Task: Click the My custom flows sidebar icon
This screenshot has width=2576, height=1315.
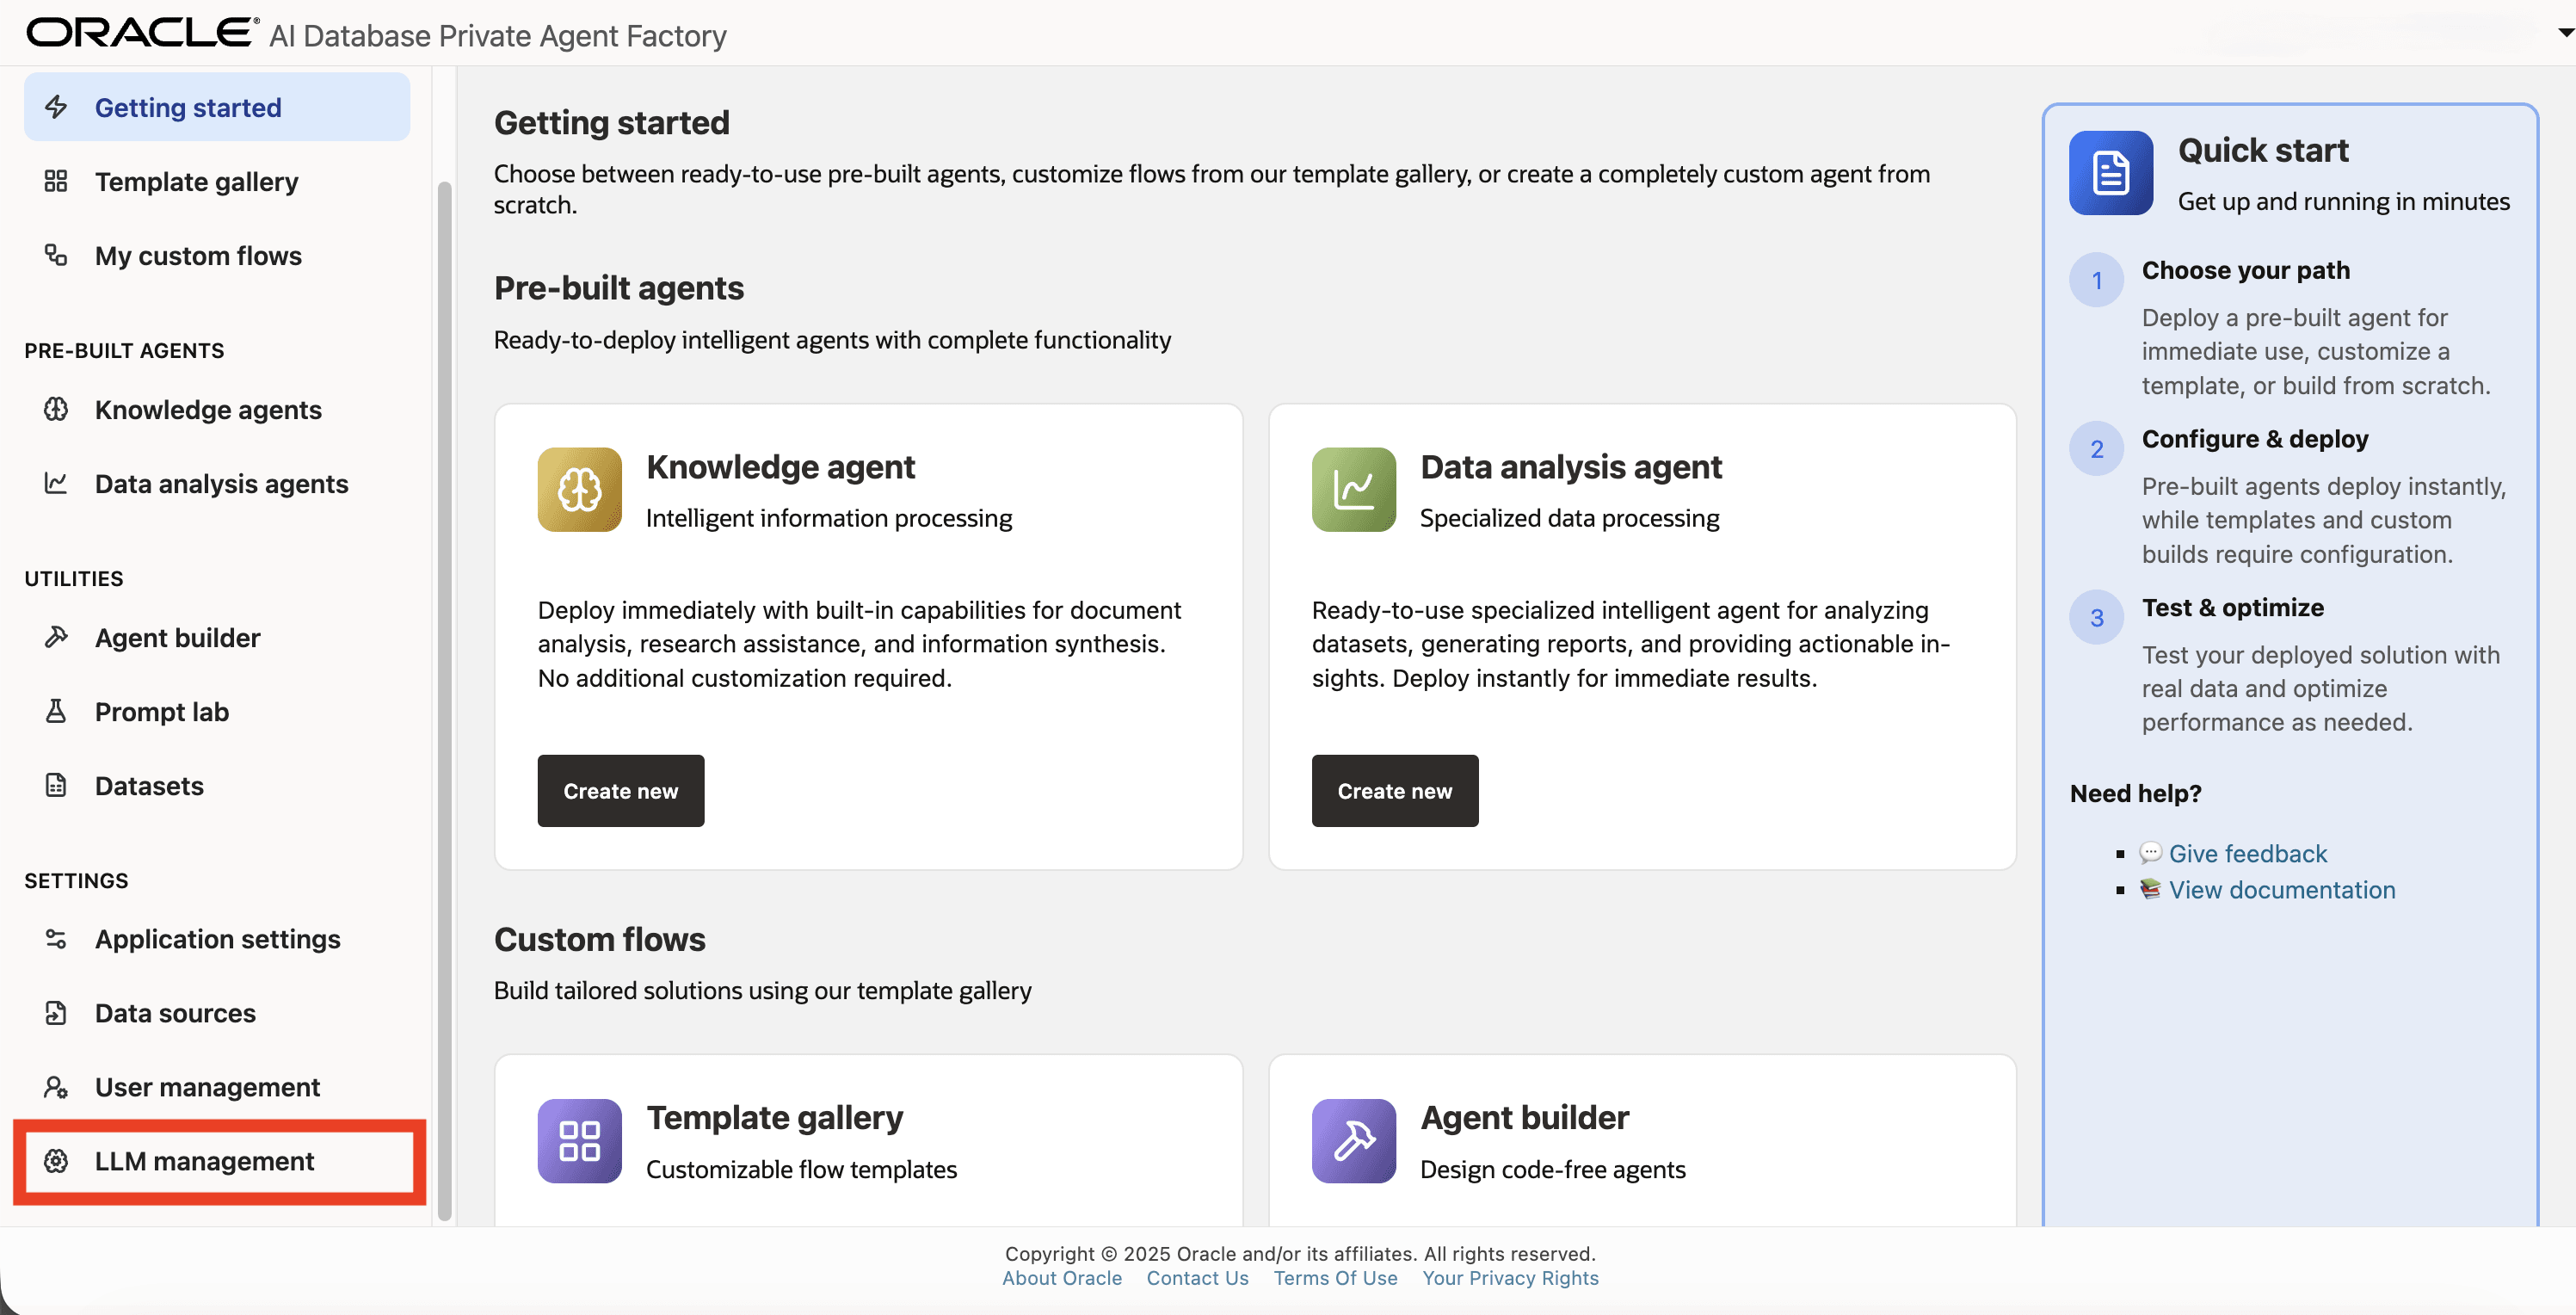Action: point(56,255)
